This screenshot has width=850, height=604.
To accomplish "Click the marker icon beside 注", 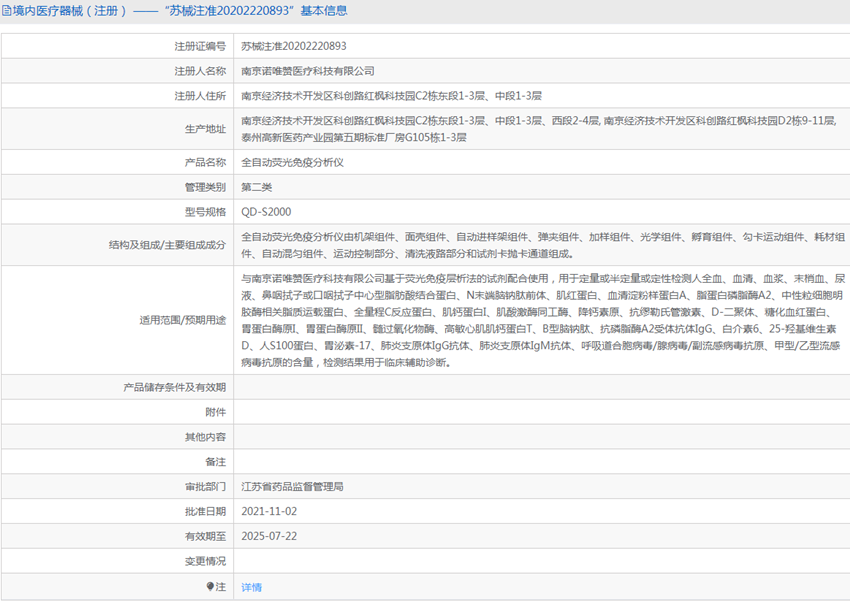I will (210, 587).
